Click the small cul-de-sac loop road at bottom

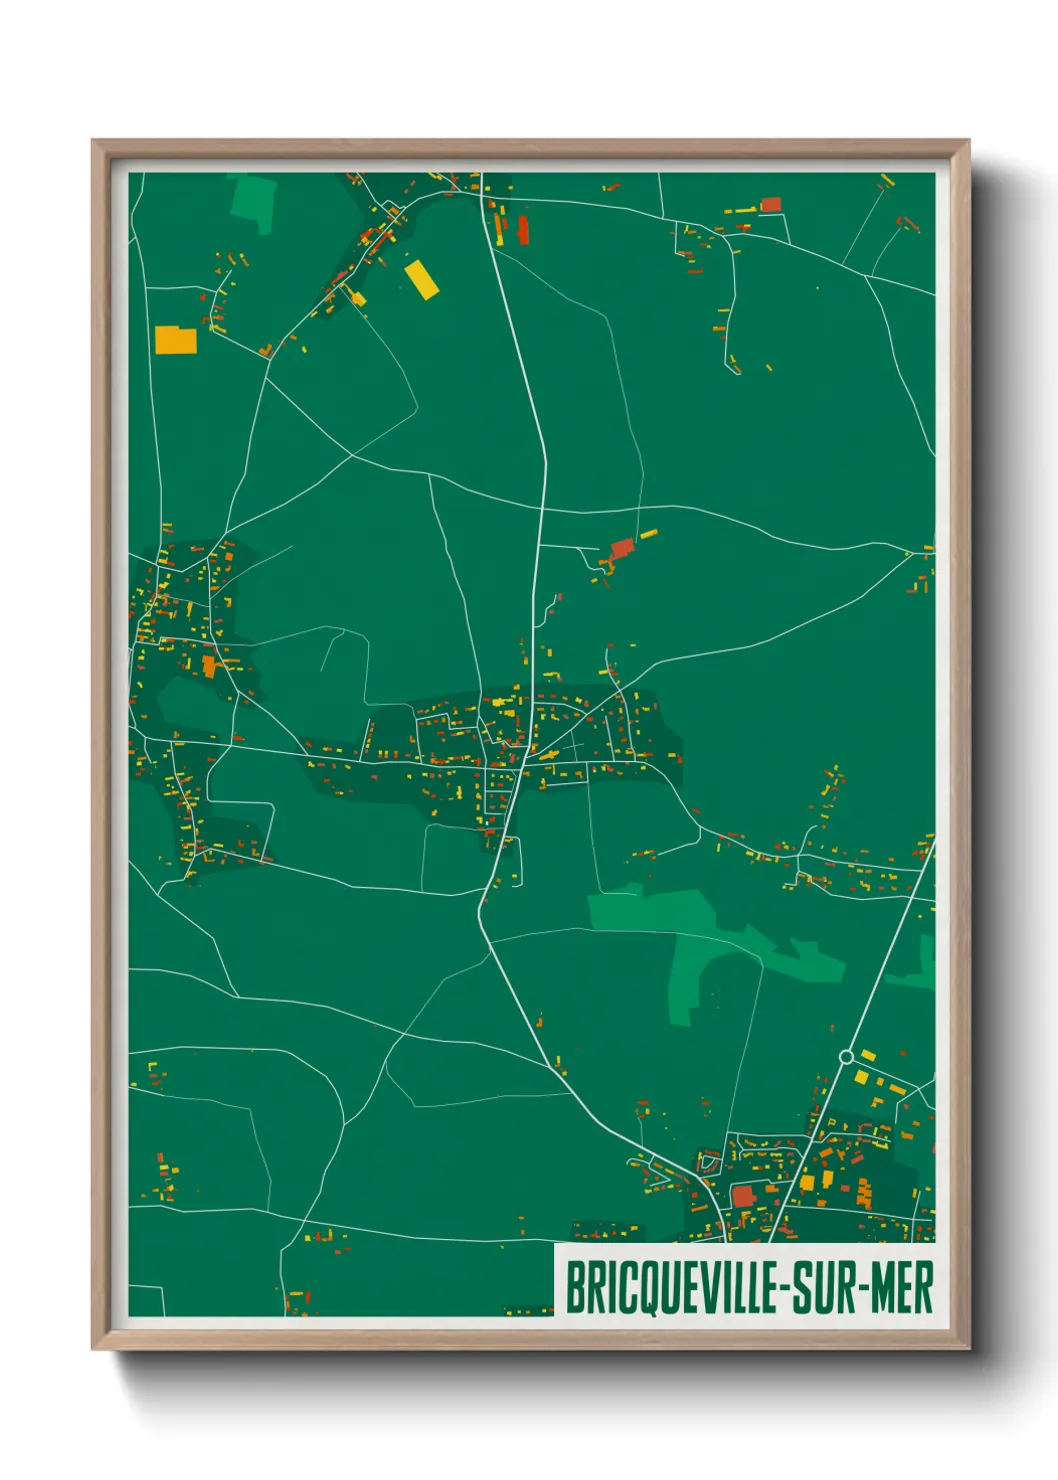709,1162
